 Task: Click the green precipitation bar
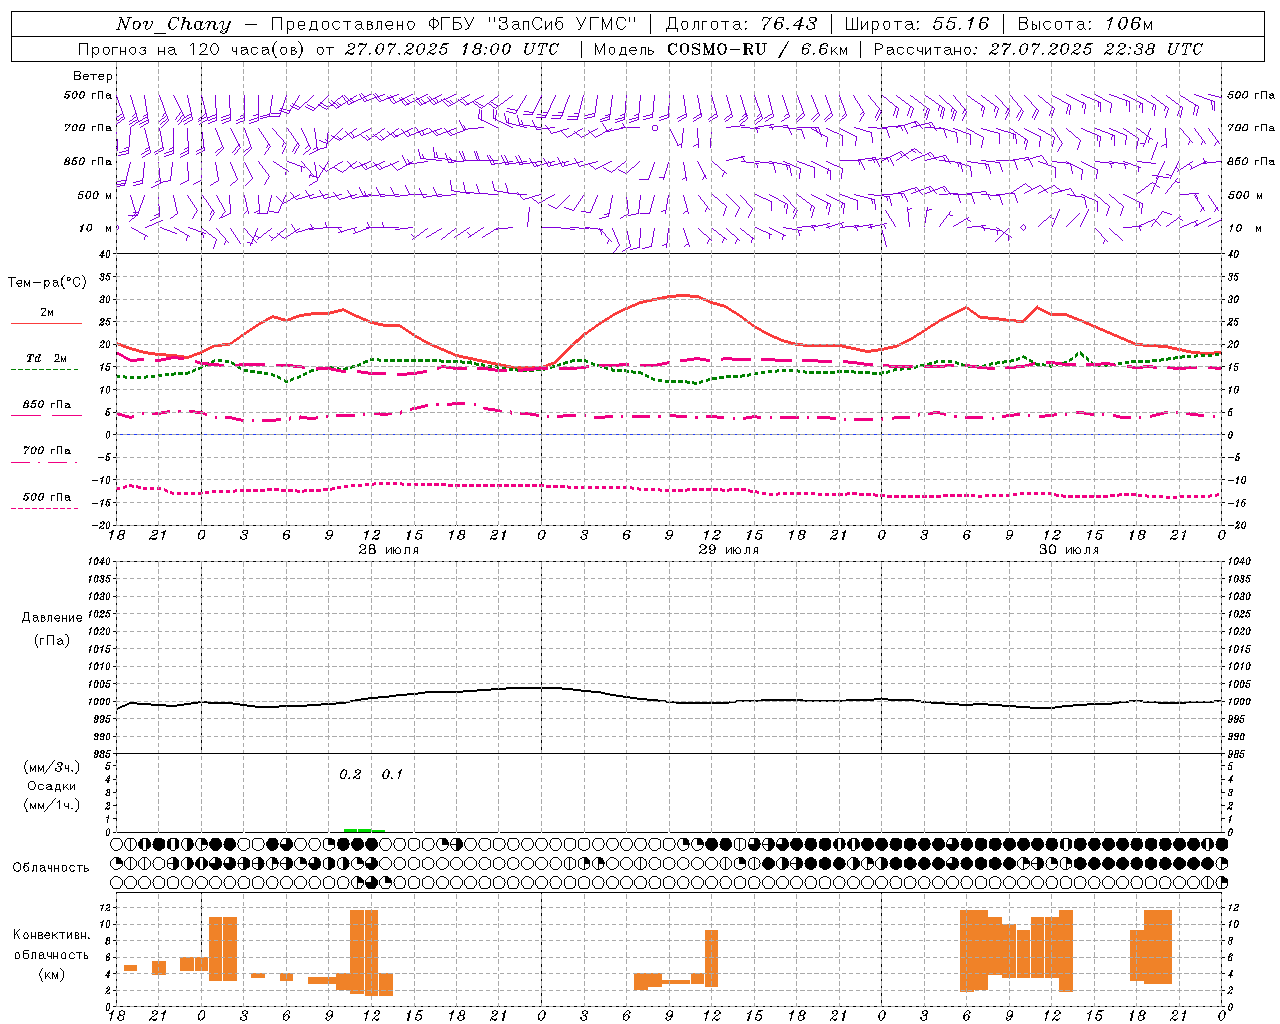pos(364,830)
